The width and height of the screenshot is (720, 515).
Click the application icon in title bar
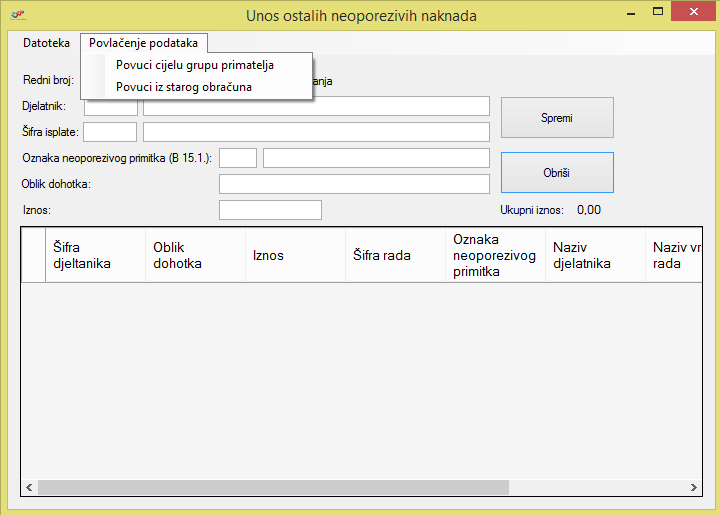pos(17,16)
